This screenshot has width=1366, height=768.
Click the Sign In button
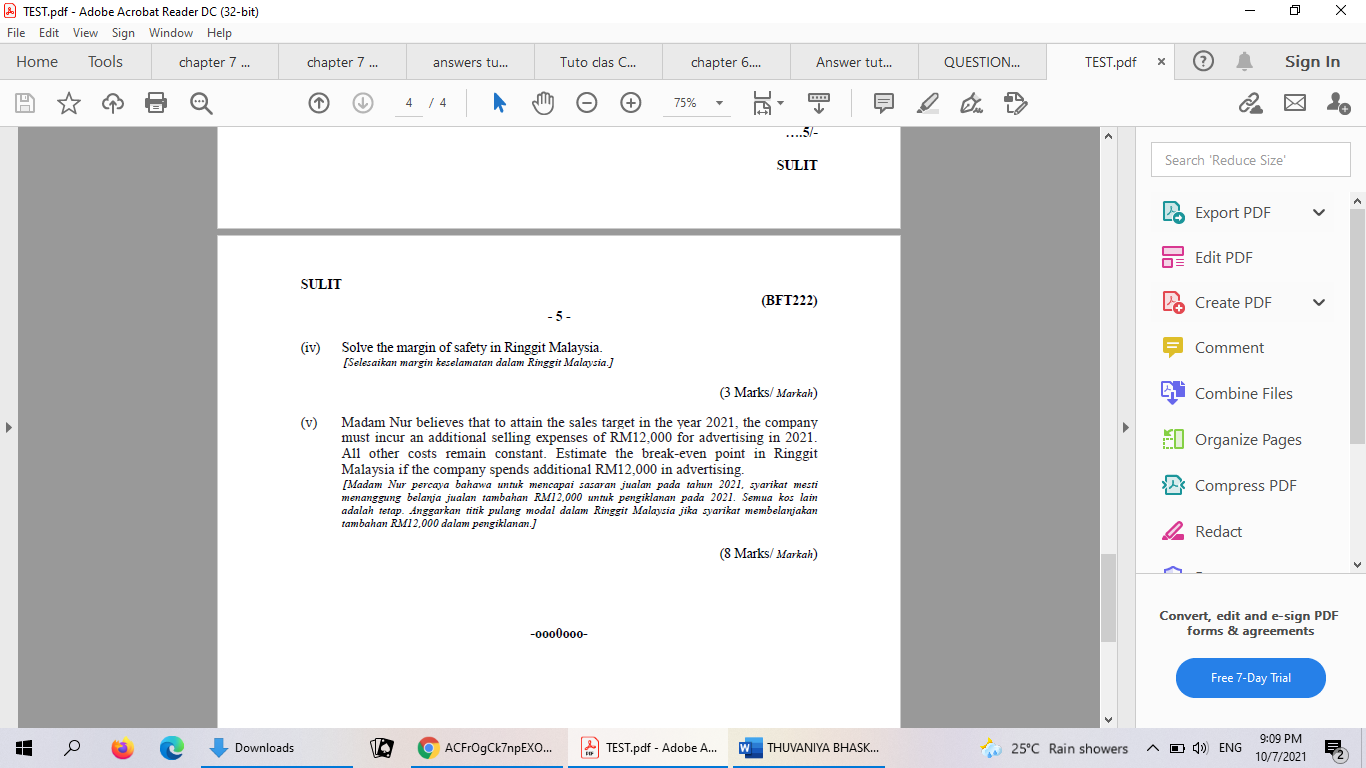pyautogui.click(x=1311, y=61)
